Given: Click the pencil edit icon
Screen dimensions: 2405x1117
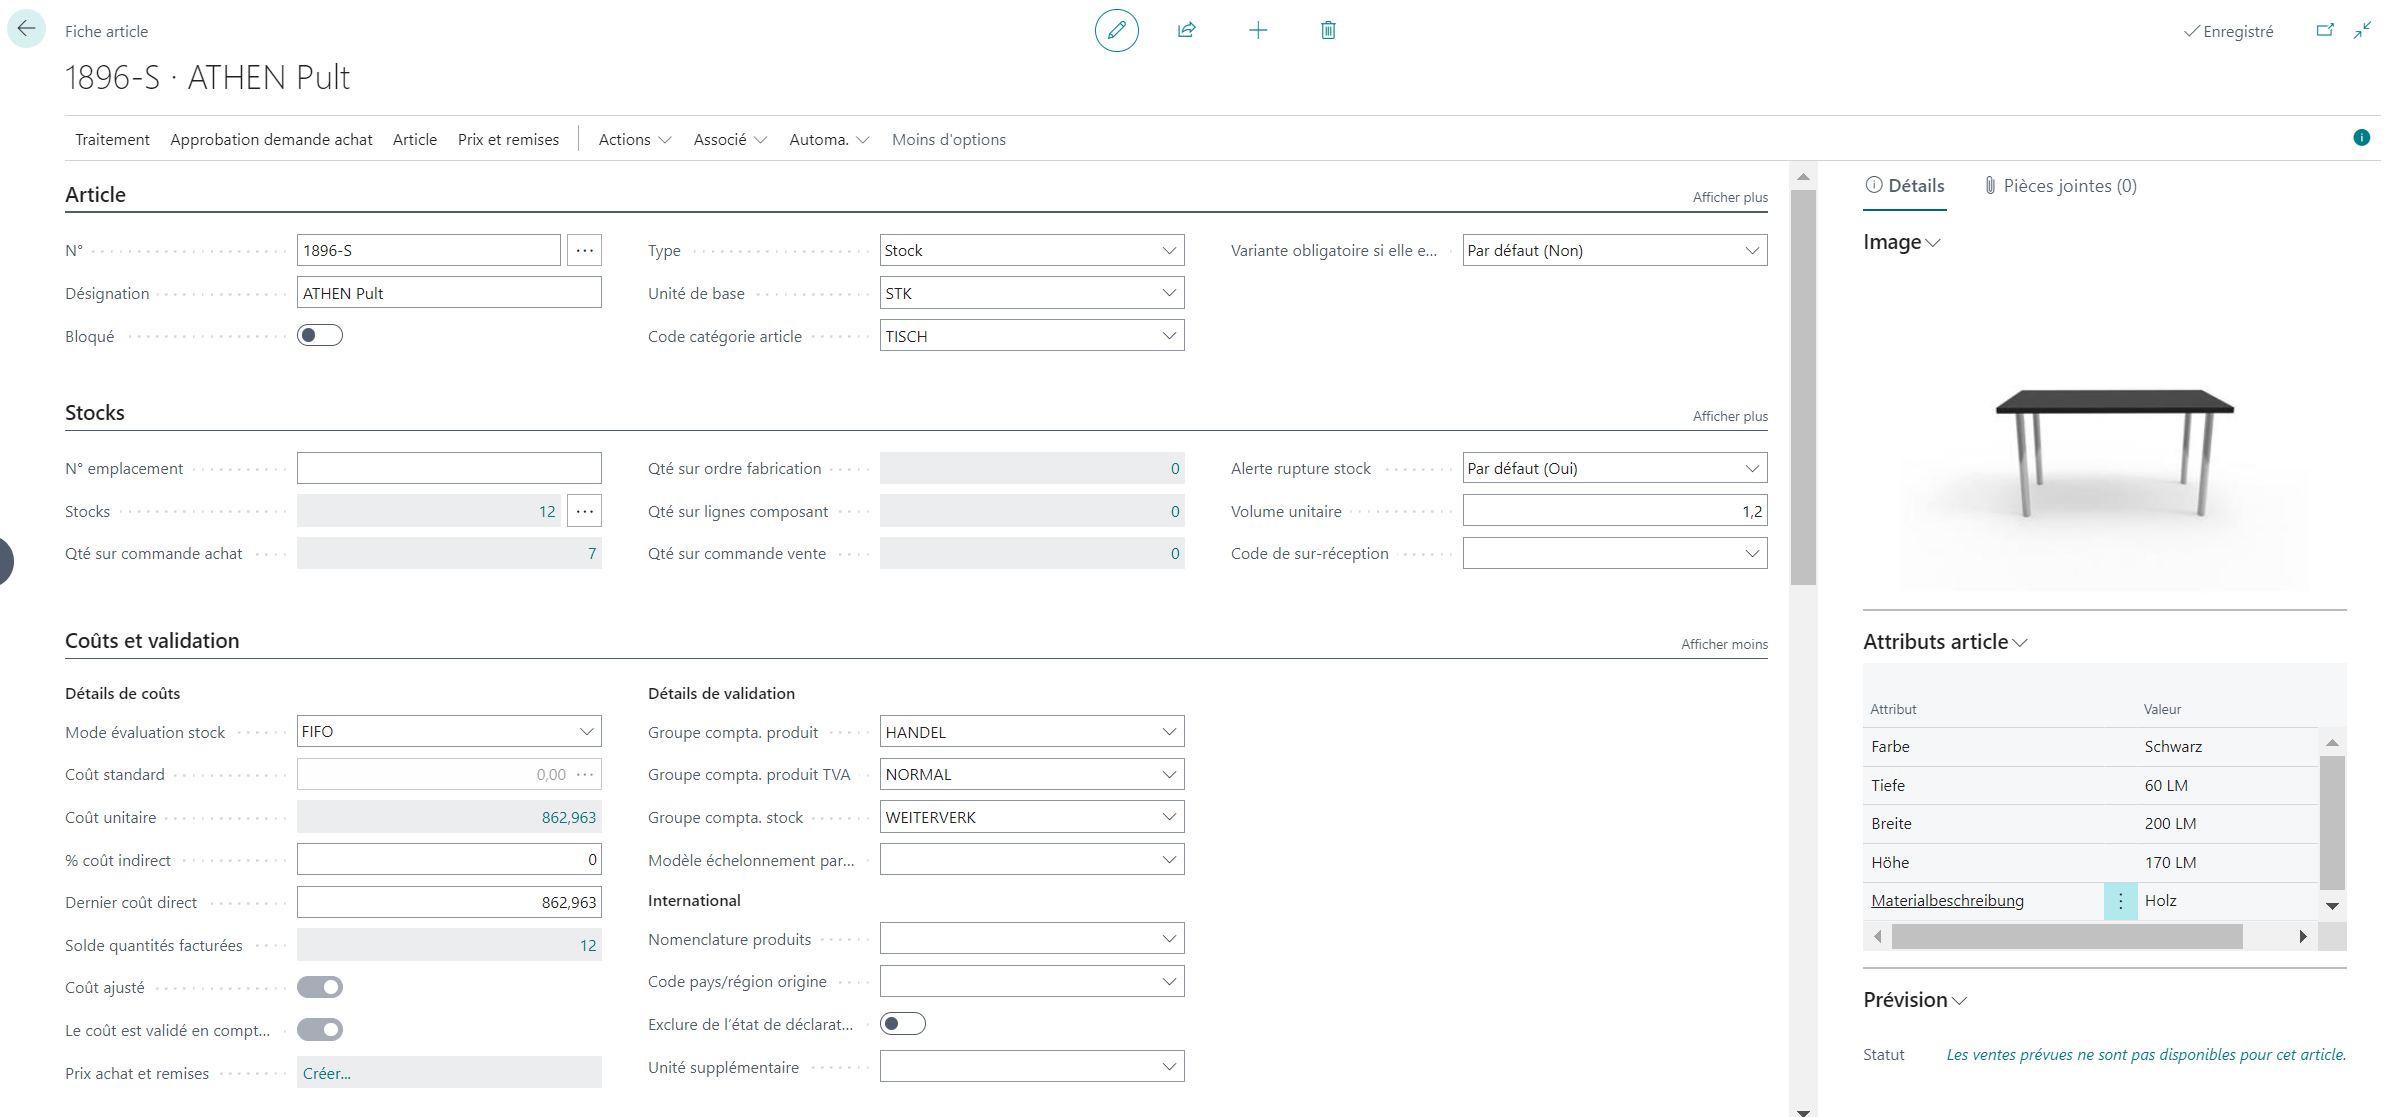Looking at the screenshot, I should point(1116,31).
